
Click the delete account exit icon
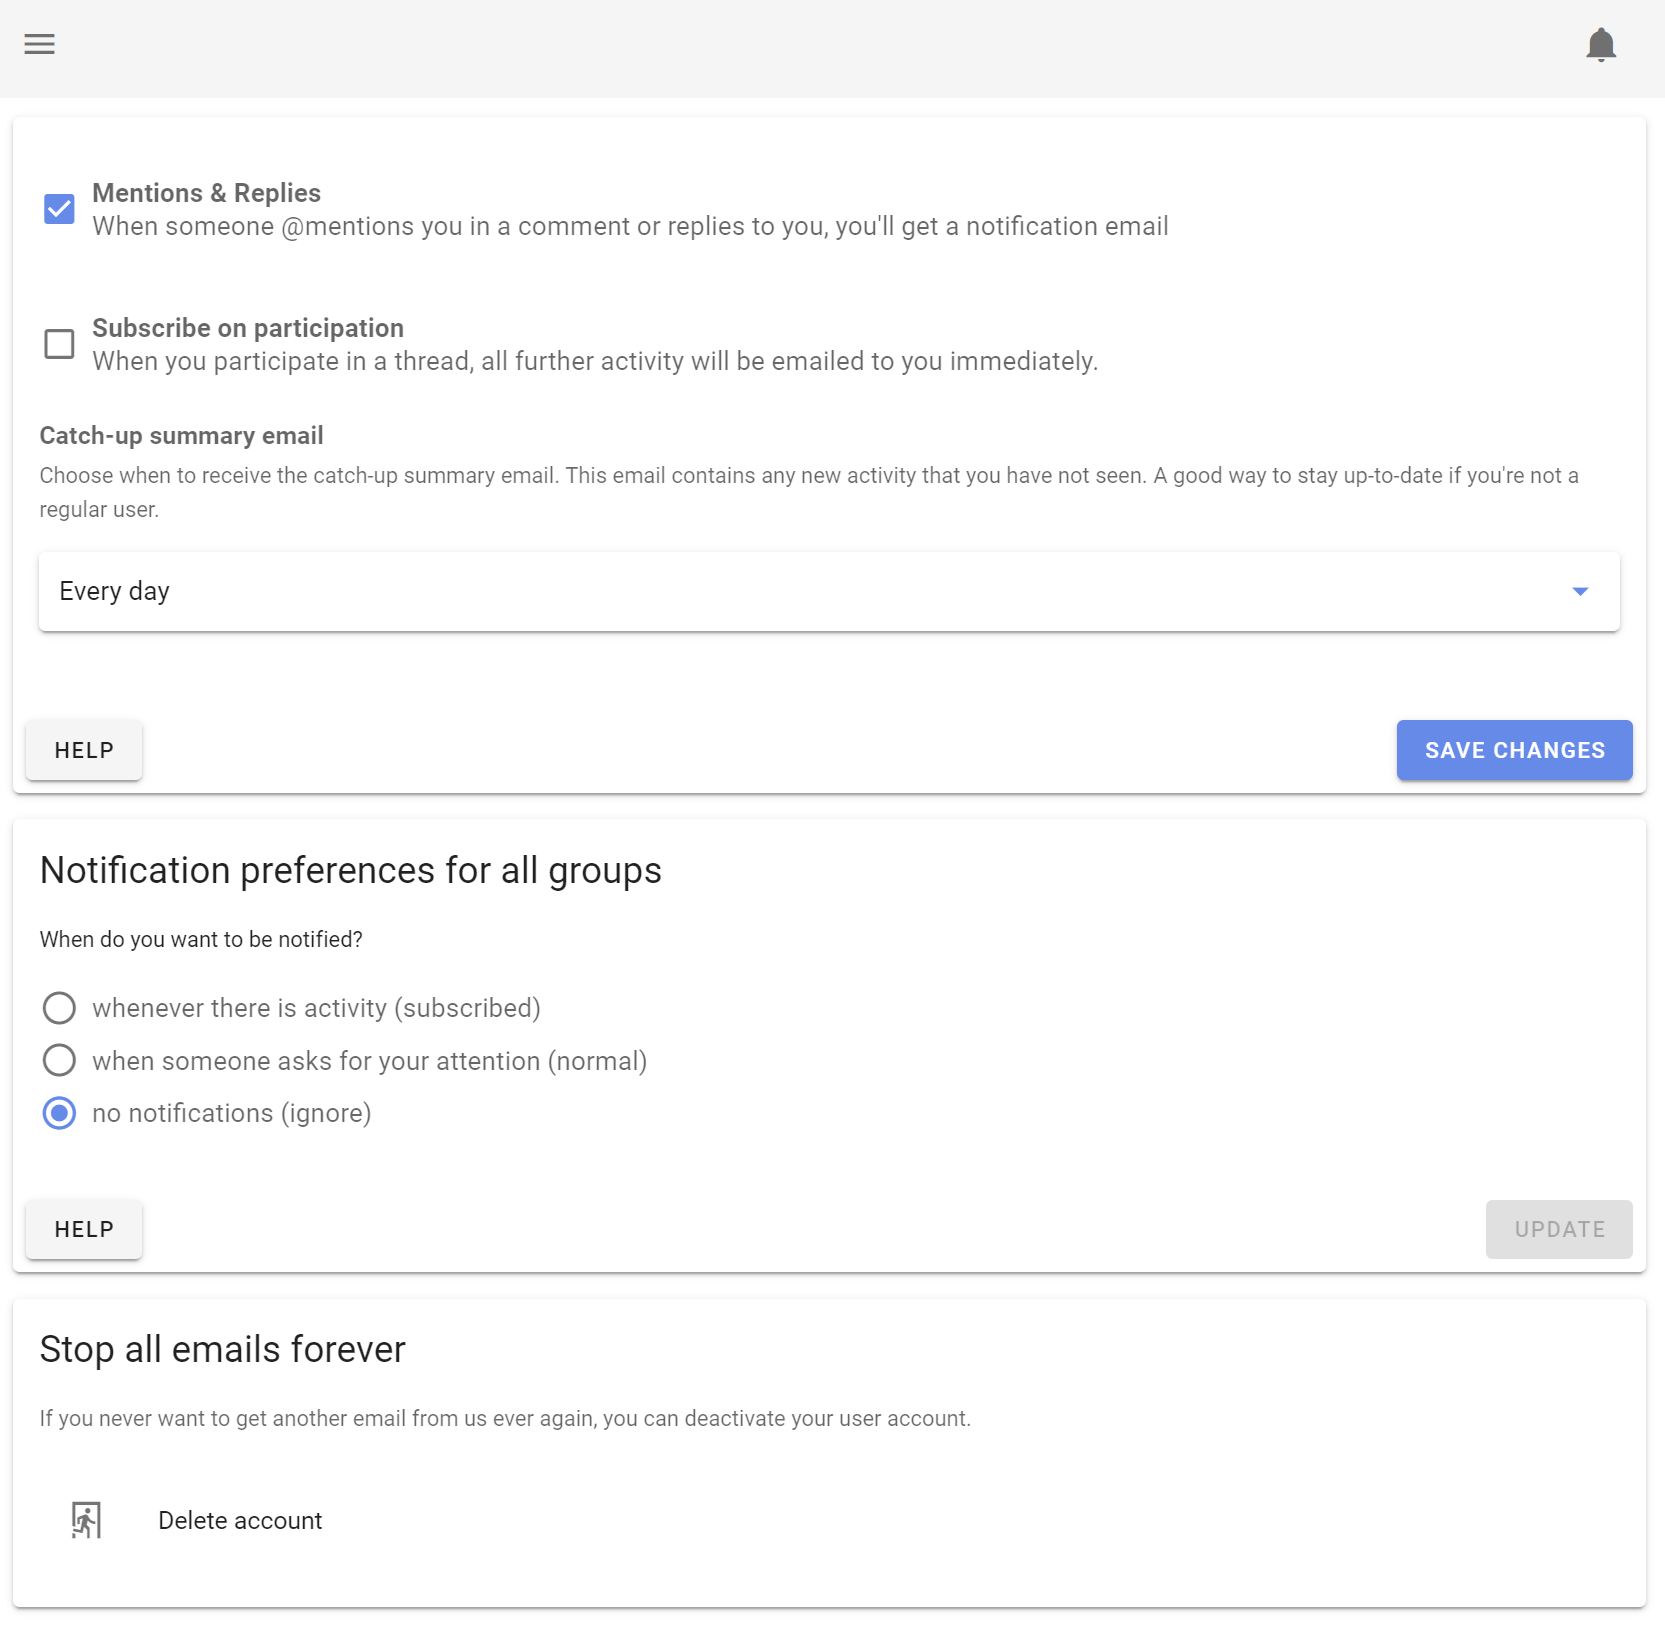(87, 1520)
